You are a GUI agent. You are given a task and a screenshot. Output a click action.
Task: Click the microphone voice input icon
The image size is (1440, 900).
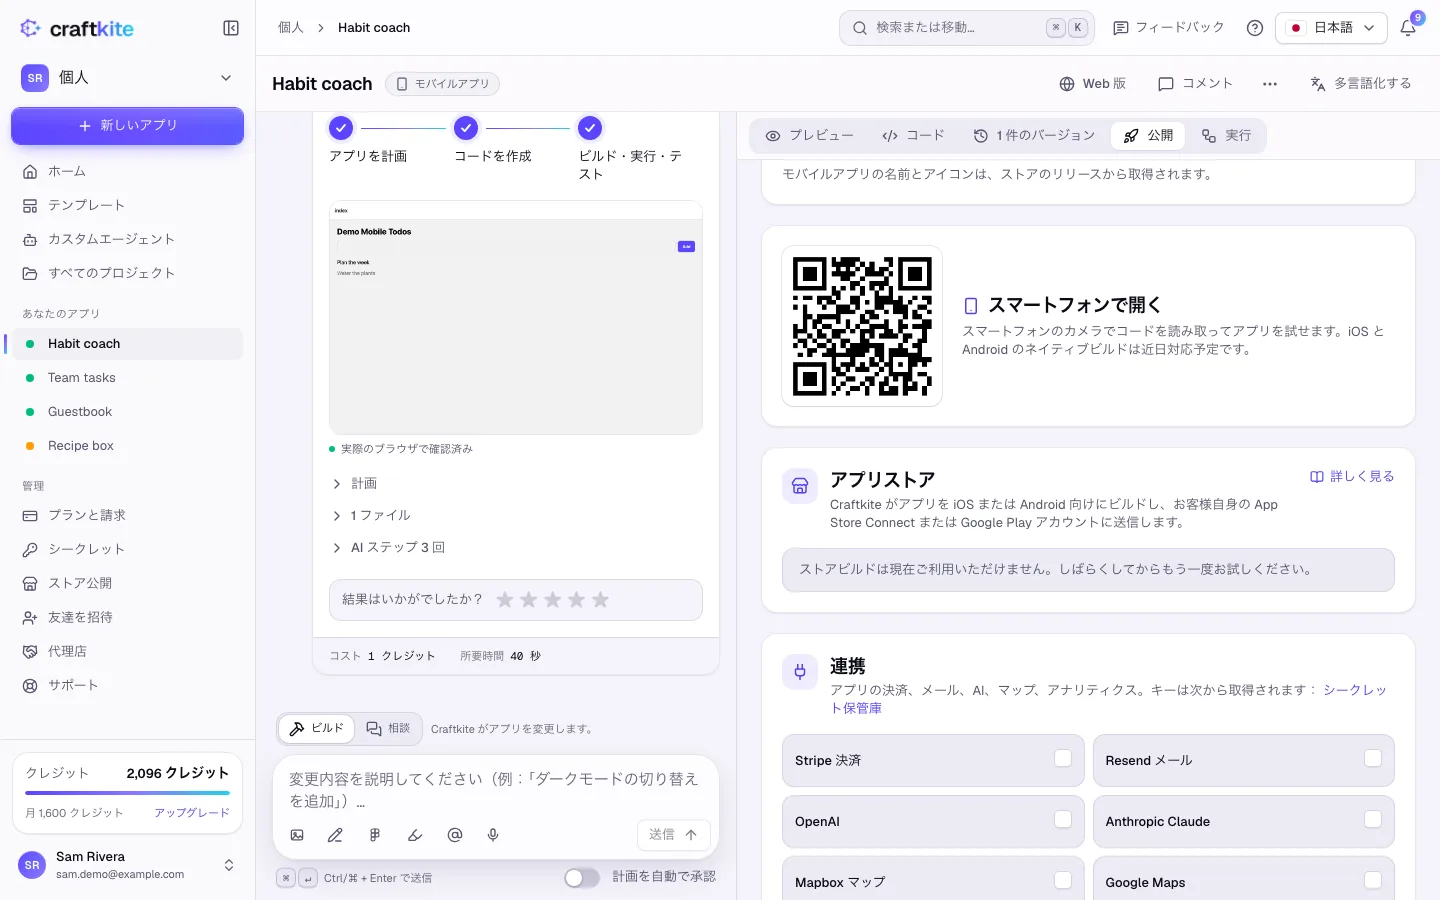point(493,835)
